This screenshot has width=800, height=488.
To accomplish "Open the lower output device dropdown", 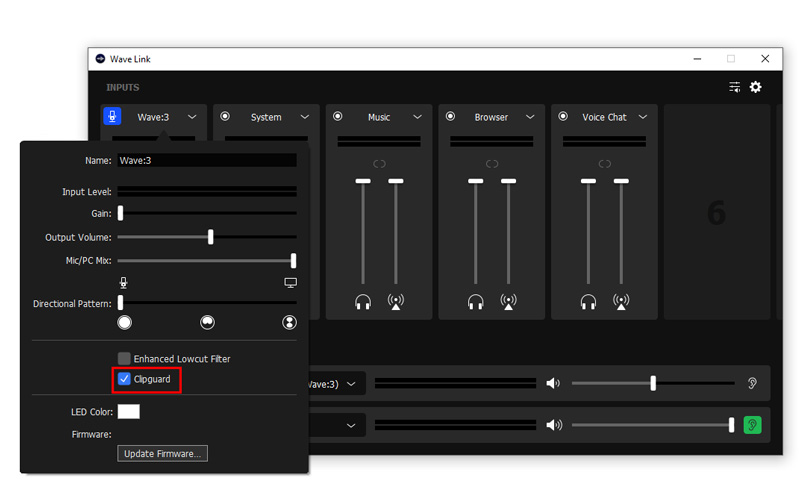I will pos(337,425).
